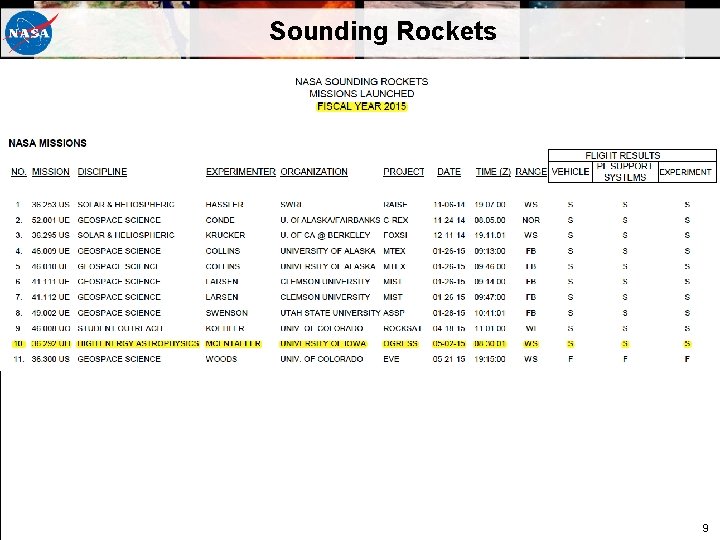Select the 'NASA SOUNDING ROCKETS' subtitle line
This screenshot has width=720, height=540.
[x=362, y=82]
